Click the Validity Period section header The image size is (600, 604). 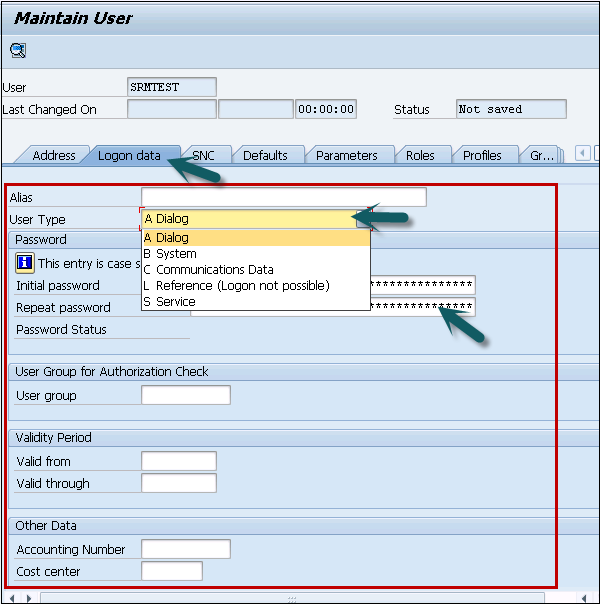coord(54,438)
